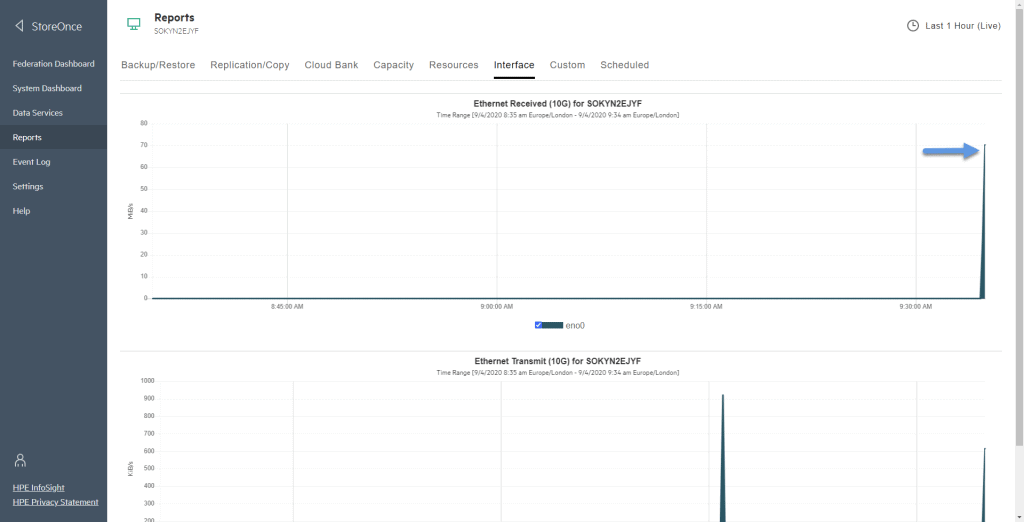The image size is (1024, 522).
Task: Click the Ethernet Transmit (10G) chart title
Action: click(558, 361)
